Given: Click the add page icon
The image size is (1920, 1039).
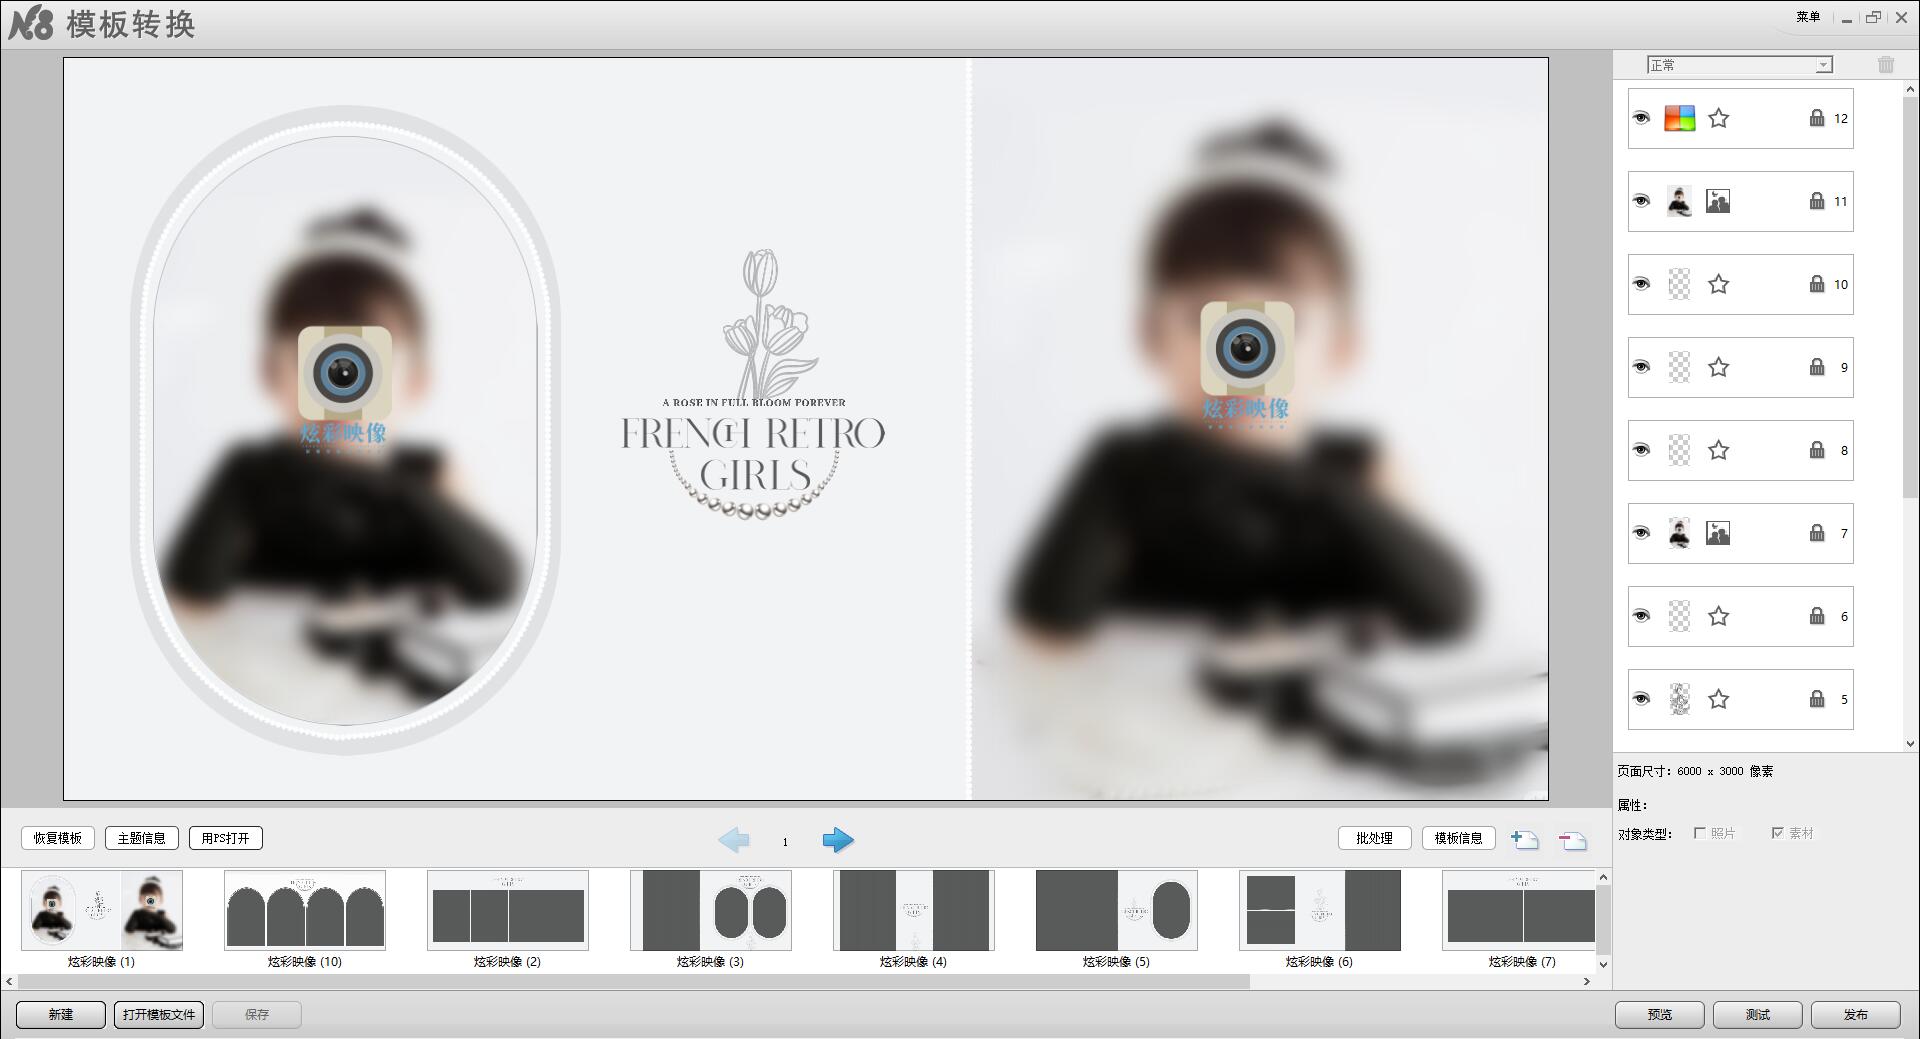Looking at the screenshot, I should coord(1524,840).
